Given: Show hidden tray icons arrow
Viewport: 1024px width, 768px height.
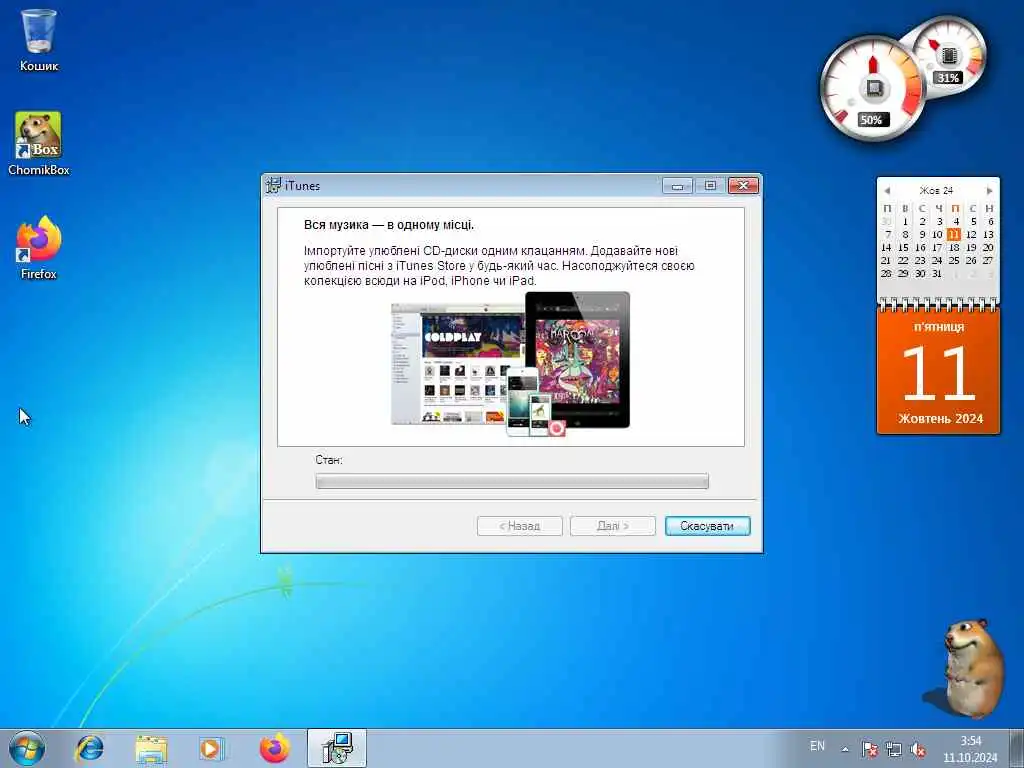Looking at the screenshot, I should click(x=845, y=749).
